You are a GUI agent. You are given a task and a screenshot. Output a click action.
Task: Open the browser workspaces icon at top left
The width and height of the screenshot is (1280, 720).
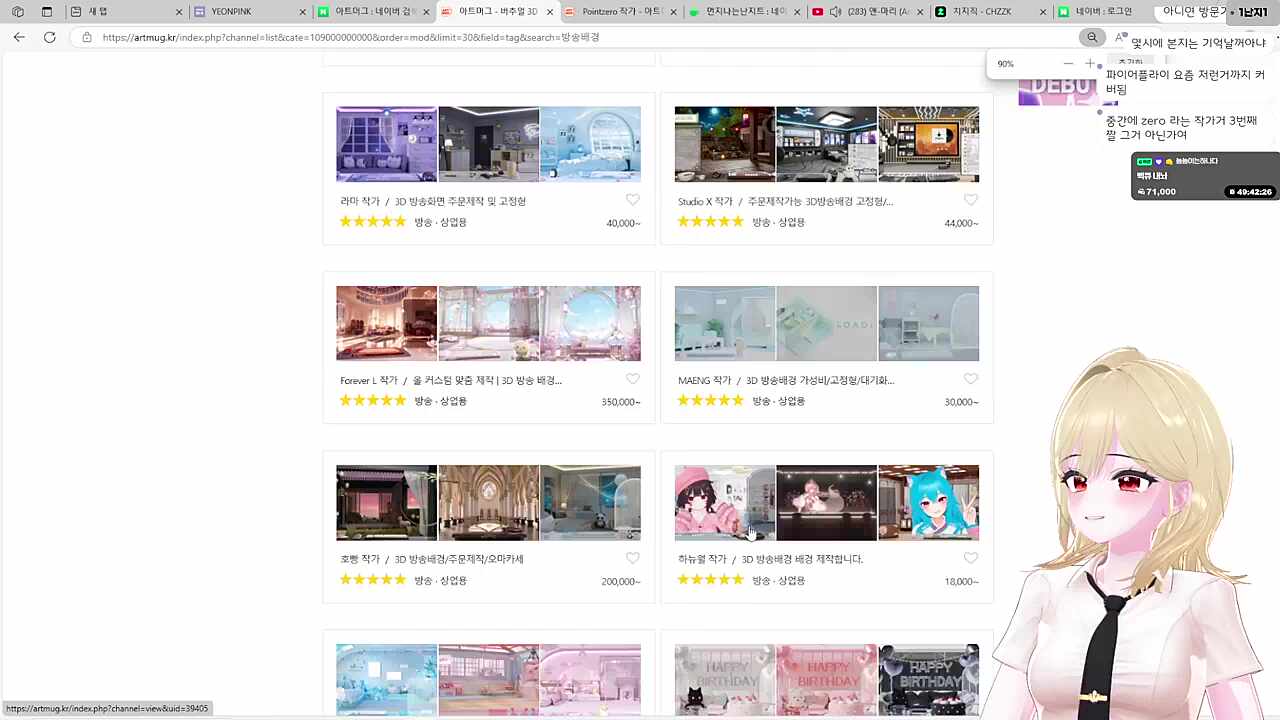(18, 12)
